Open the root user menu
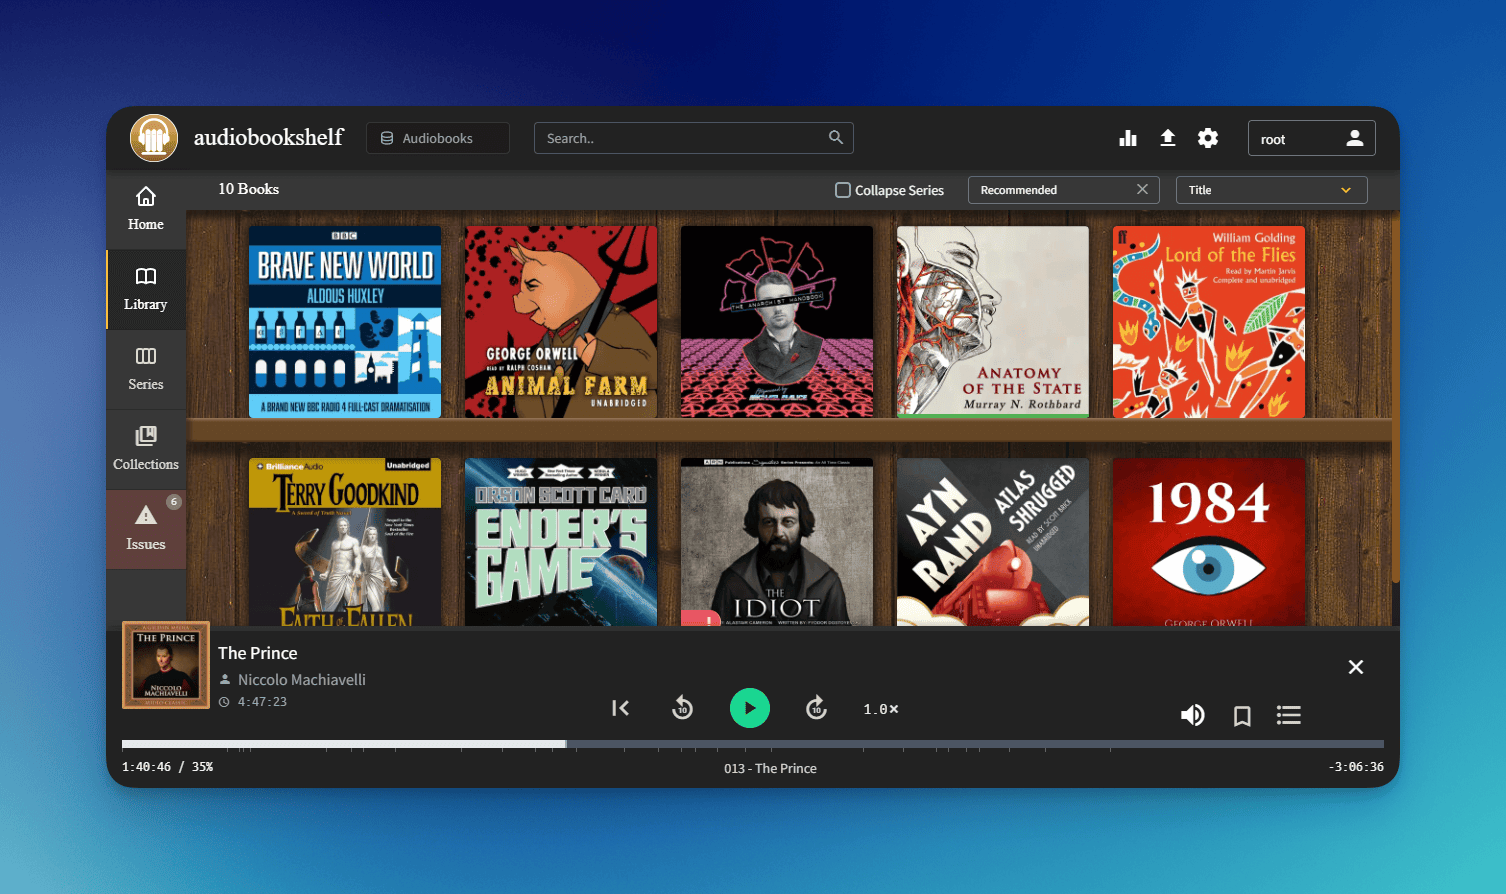1506x894 pixels. (x=1311, y=139)
